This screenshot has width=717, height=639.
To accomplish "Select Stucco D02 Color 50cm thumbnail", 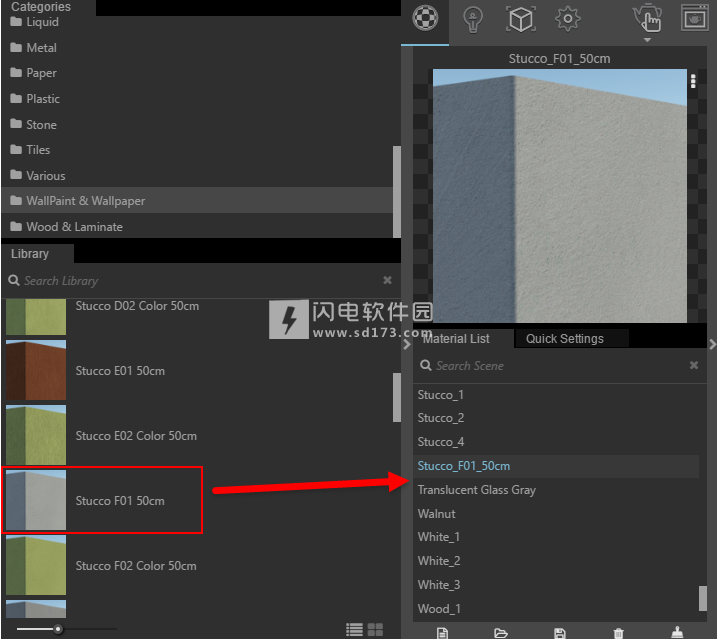I will tap(36, 317).
